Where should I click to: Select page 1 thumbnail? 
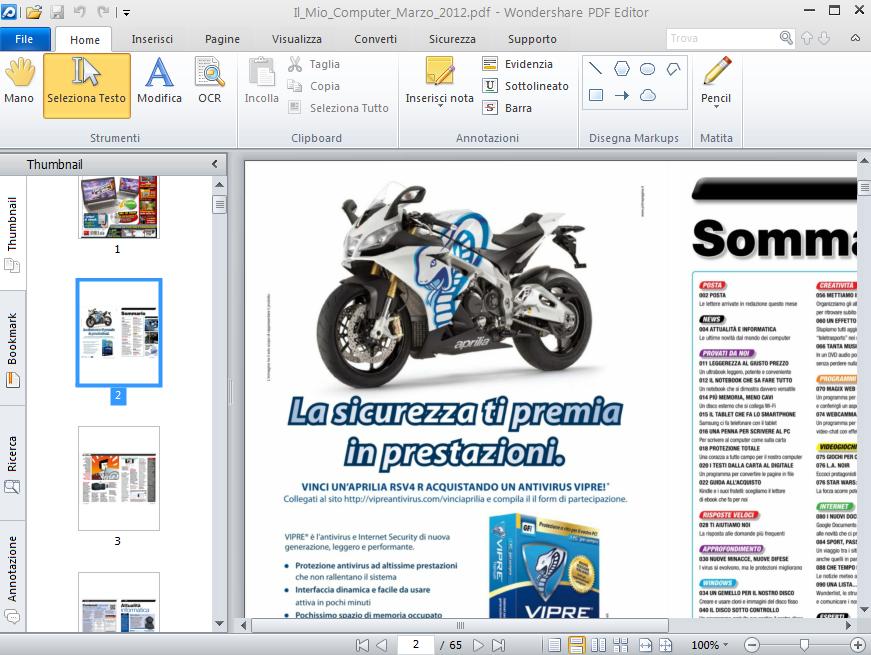118,208
